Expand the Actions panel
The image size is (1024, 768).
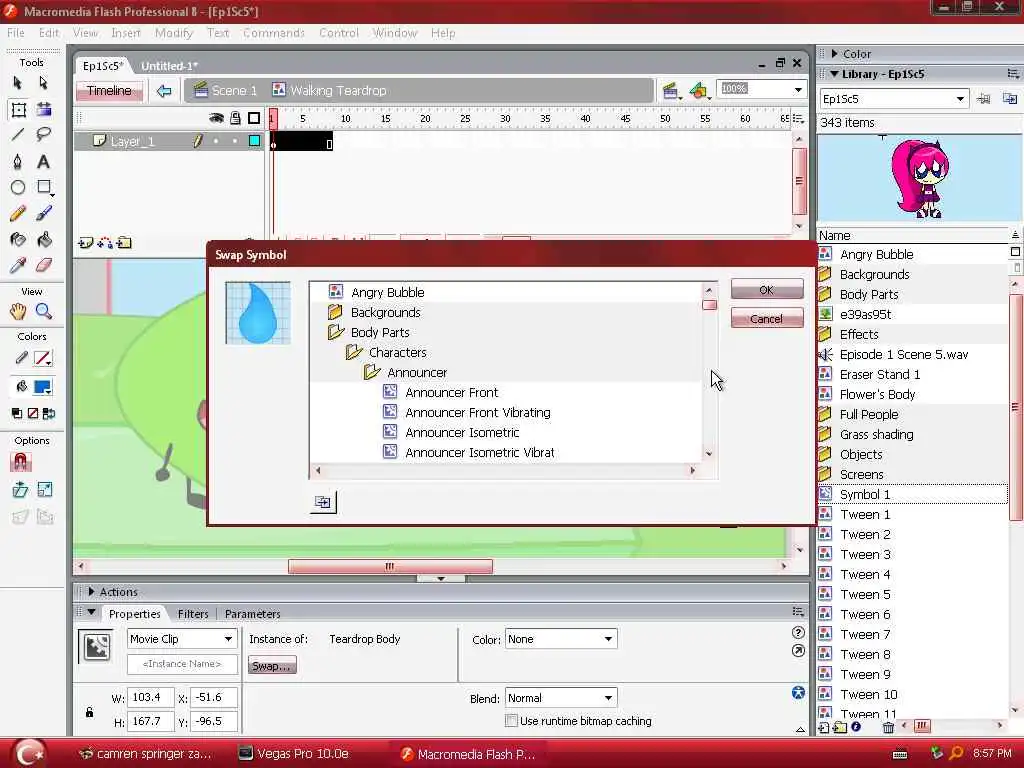91,592
